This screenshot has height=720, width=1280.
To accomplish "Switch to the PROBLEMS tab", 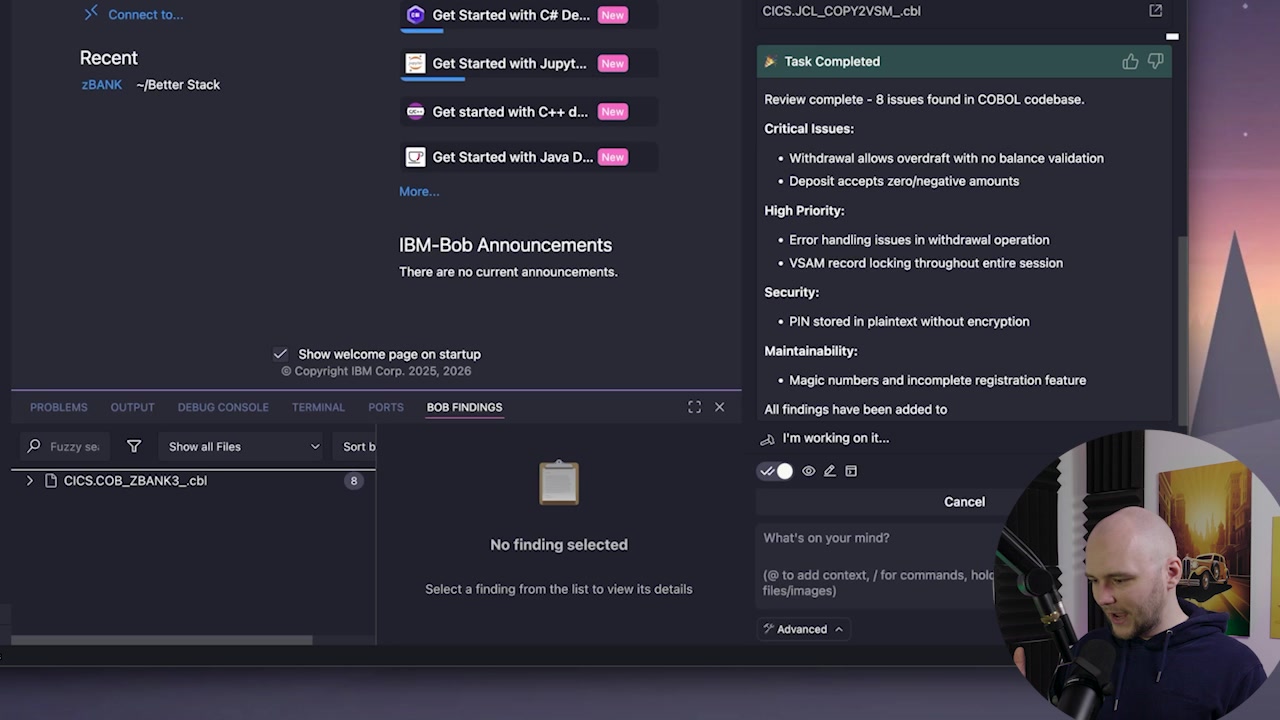I will pyautogui.click(x=58, y=407).
